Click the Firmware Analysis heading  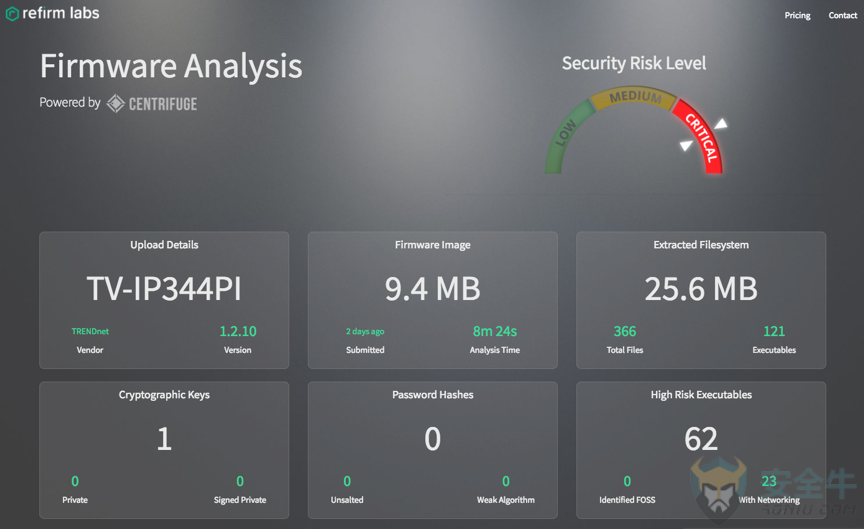tap(171, 66)
